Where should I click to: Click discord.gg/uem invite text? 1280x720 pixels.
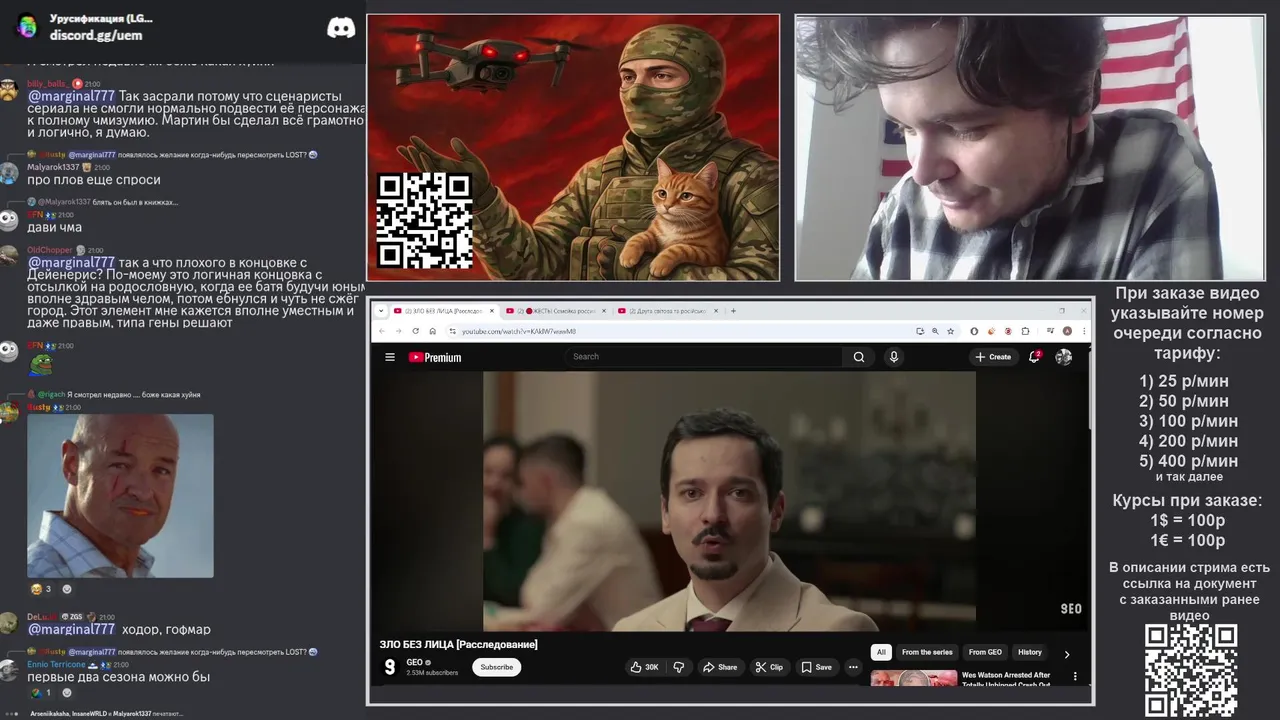[96, 35]
